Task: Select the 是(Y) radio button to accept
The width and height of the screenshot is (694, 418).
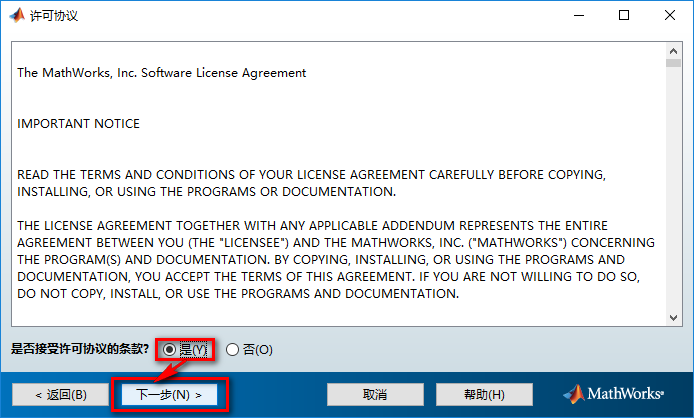Action: pyautogui.click(x=169, y=350)
